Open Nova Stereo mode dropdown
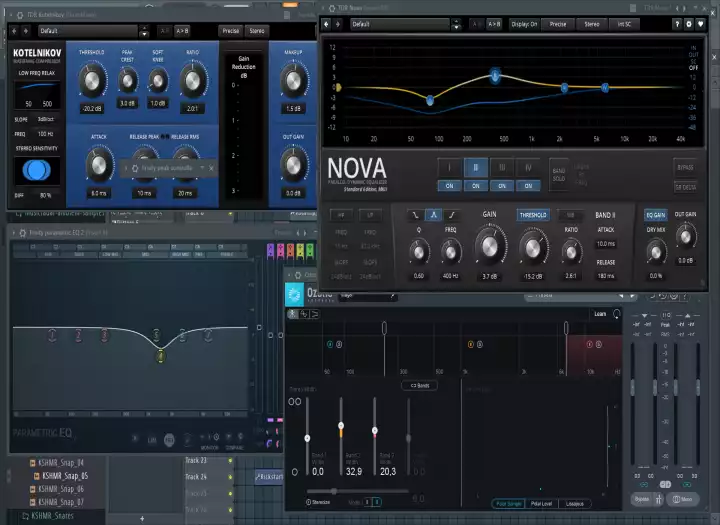720x525 pixels. [x=592, y=24]
